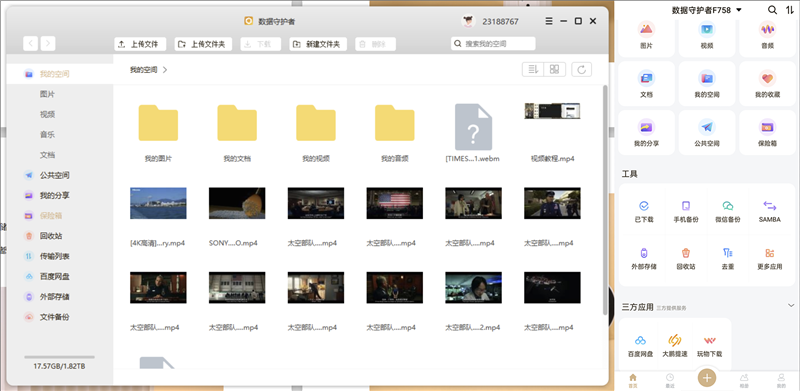Open the SAMBA tool
Image resolution: width=800 pixels, height=391 pixels.
[769, 211]
